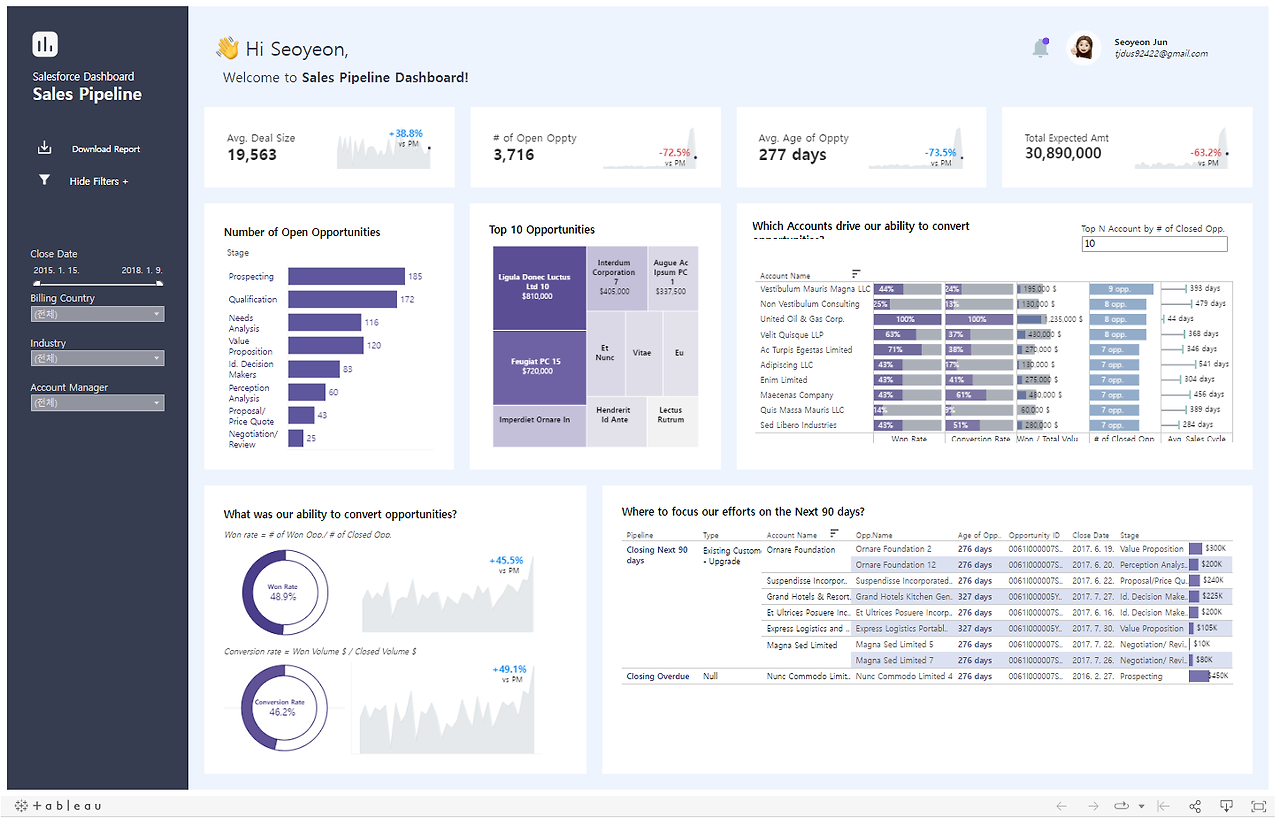
Task: Click the Salesforce Dashboard bar-chart logo
Action: click(44, 43)
